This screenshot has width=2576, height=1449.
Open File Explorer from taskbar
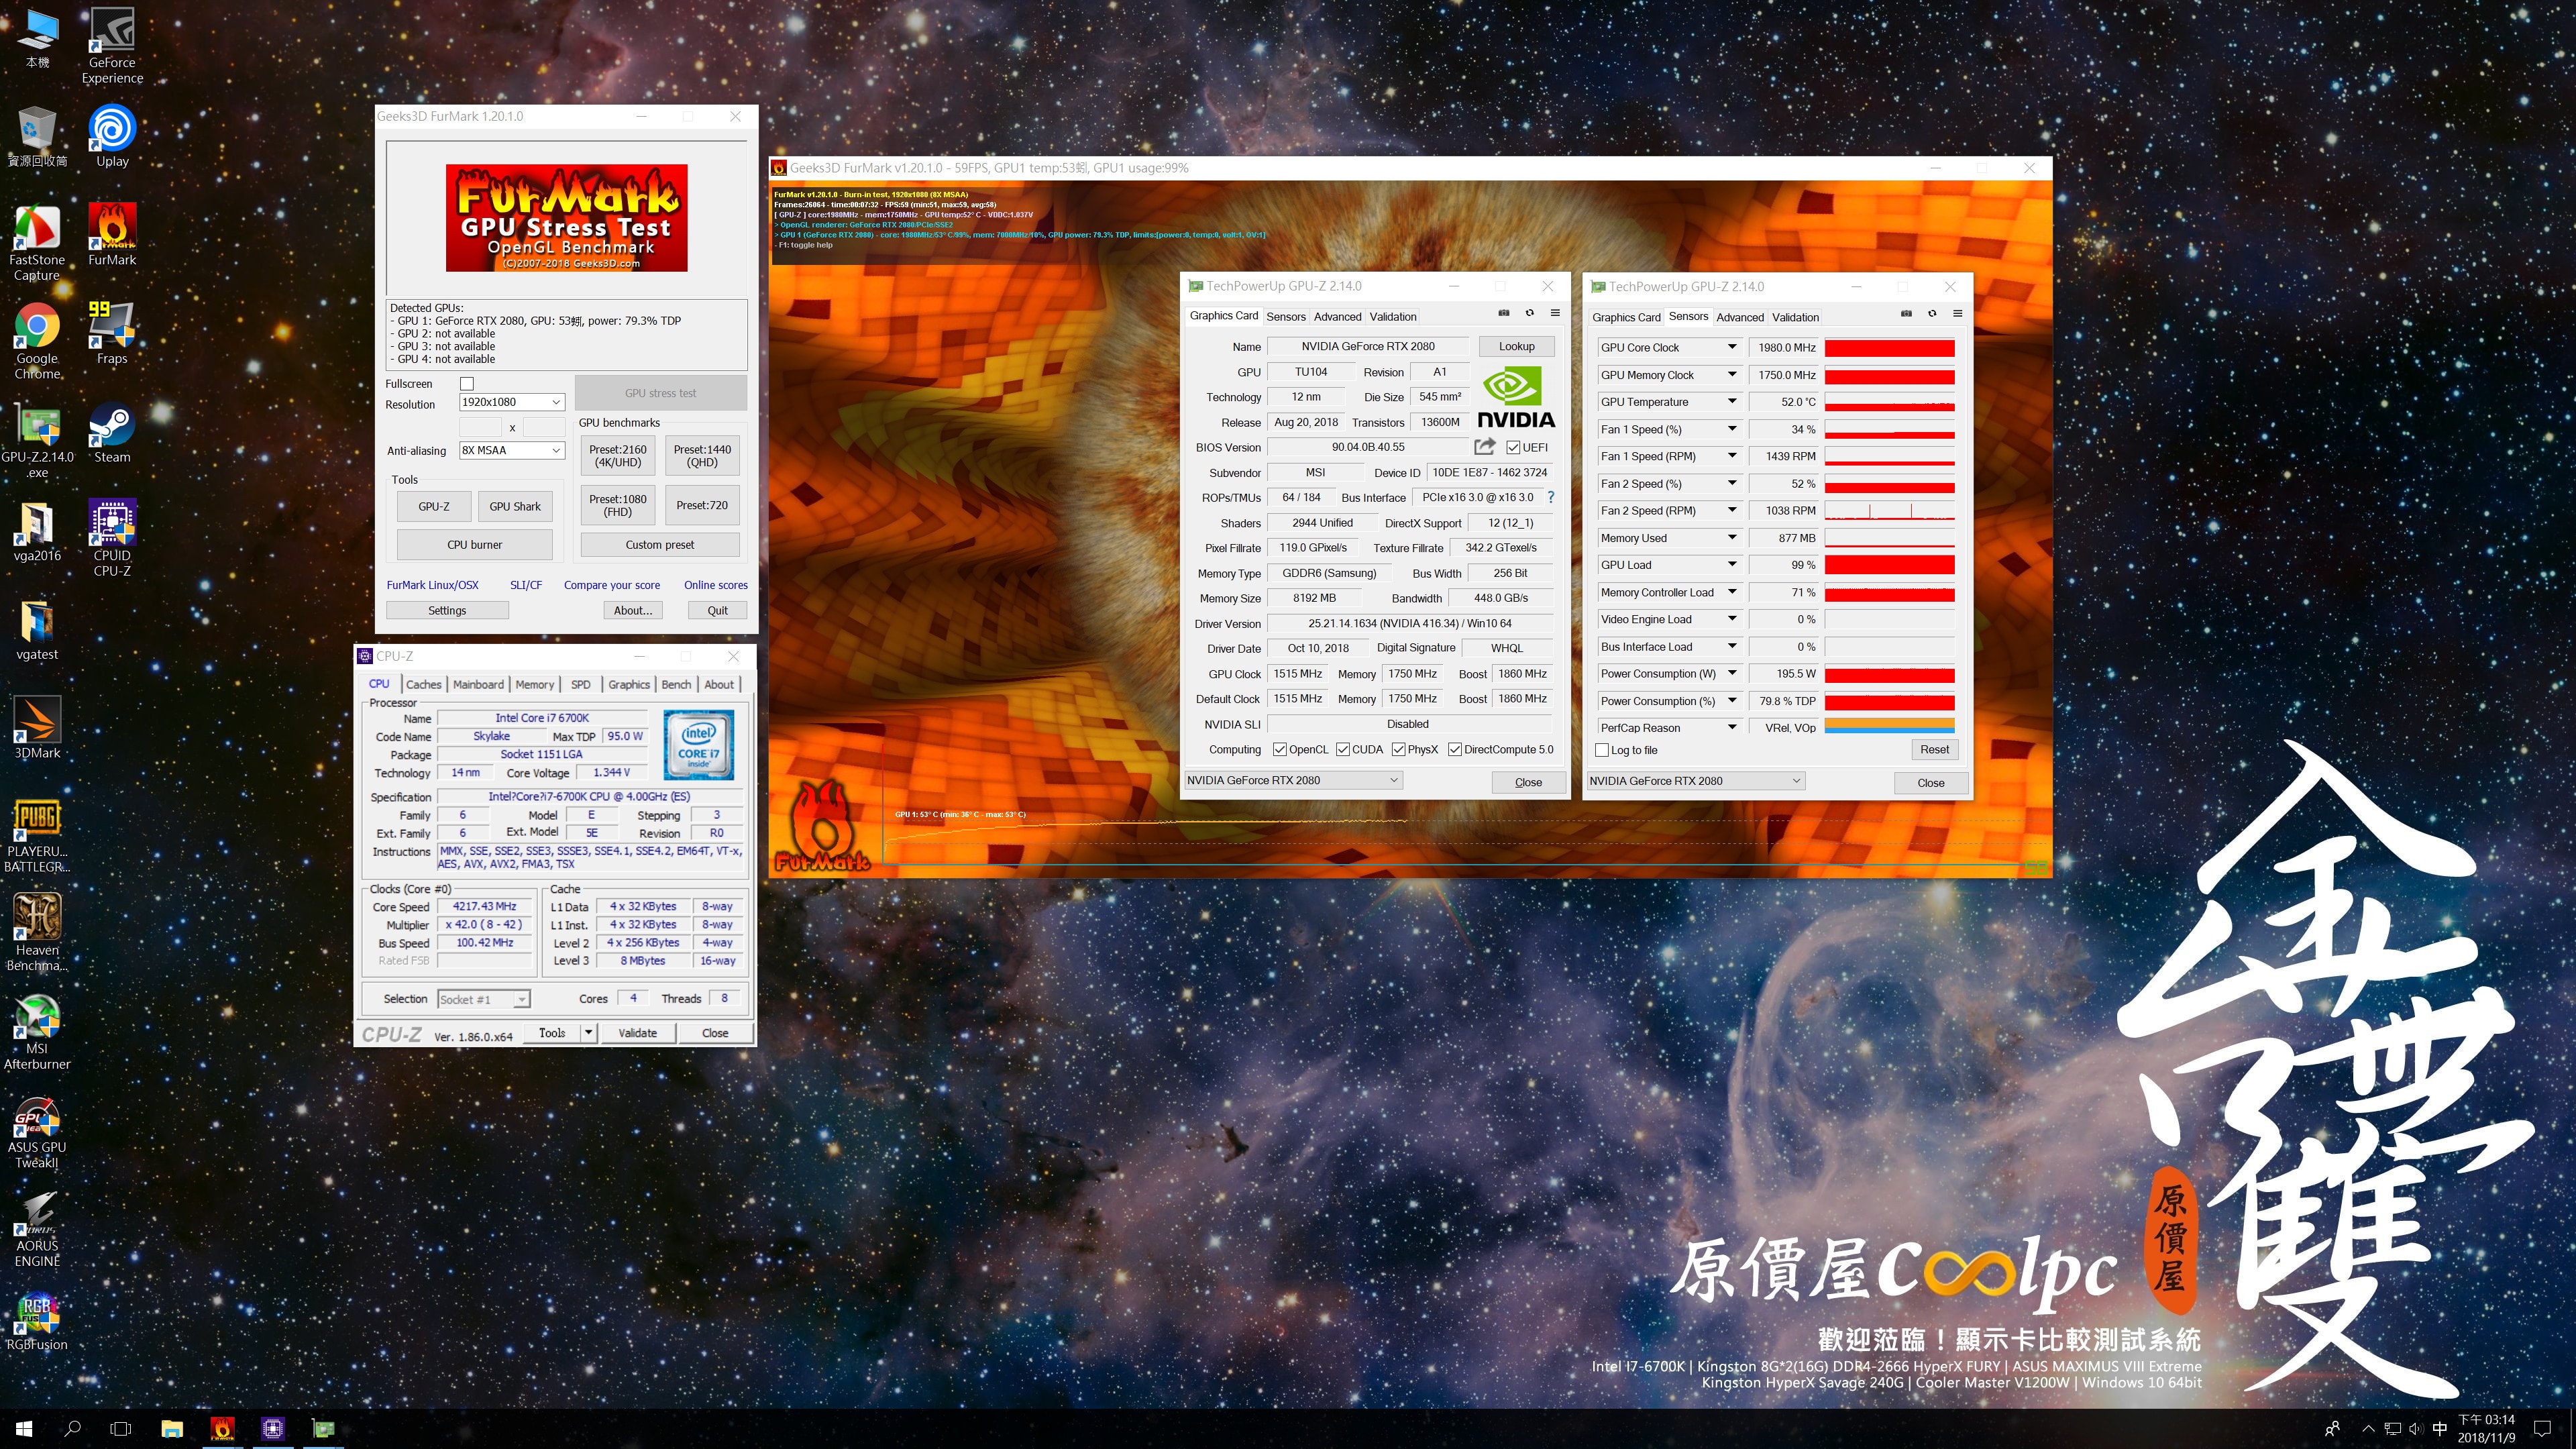pyautogui.click(x=172, y=1428)
